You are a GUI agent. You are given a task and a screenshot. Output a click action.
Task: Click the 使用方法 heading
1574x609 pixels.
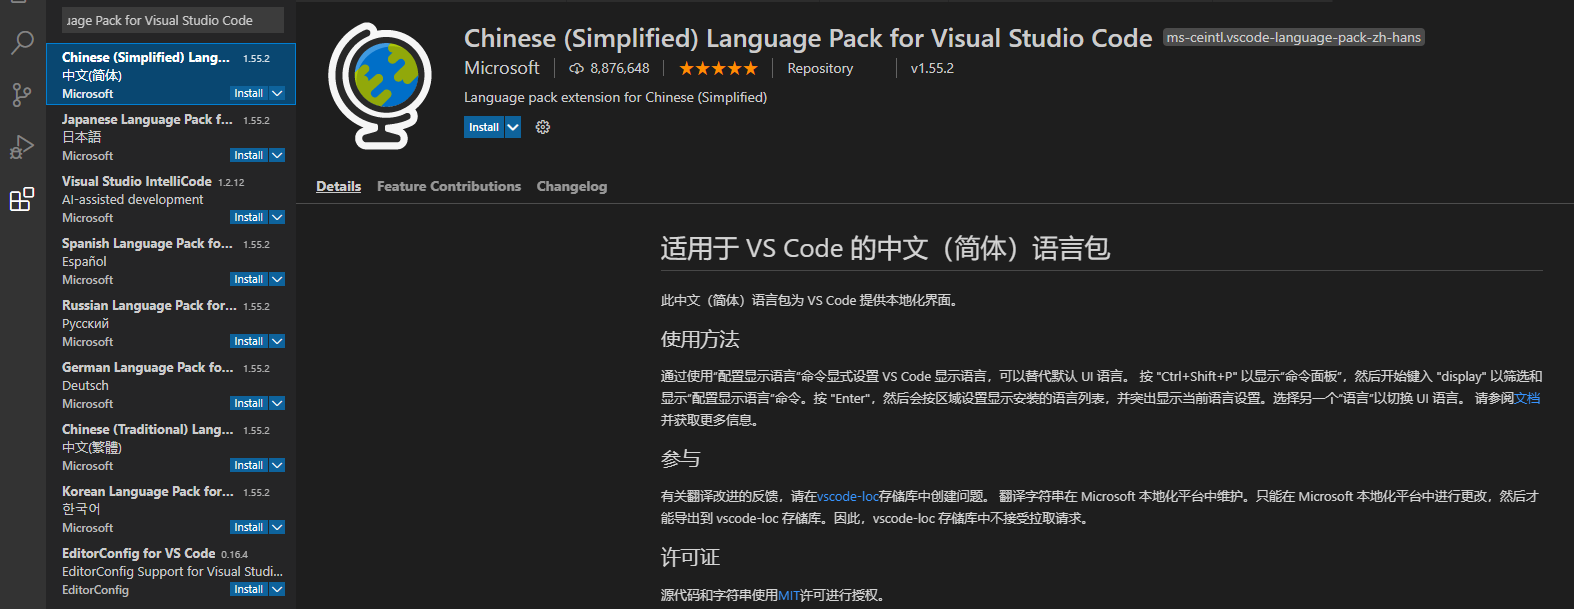coord(700,339)
